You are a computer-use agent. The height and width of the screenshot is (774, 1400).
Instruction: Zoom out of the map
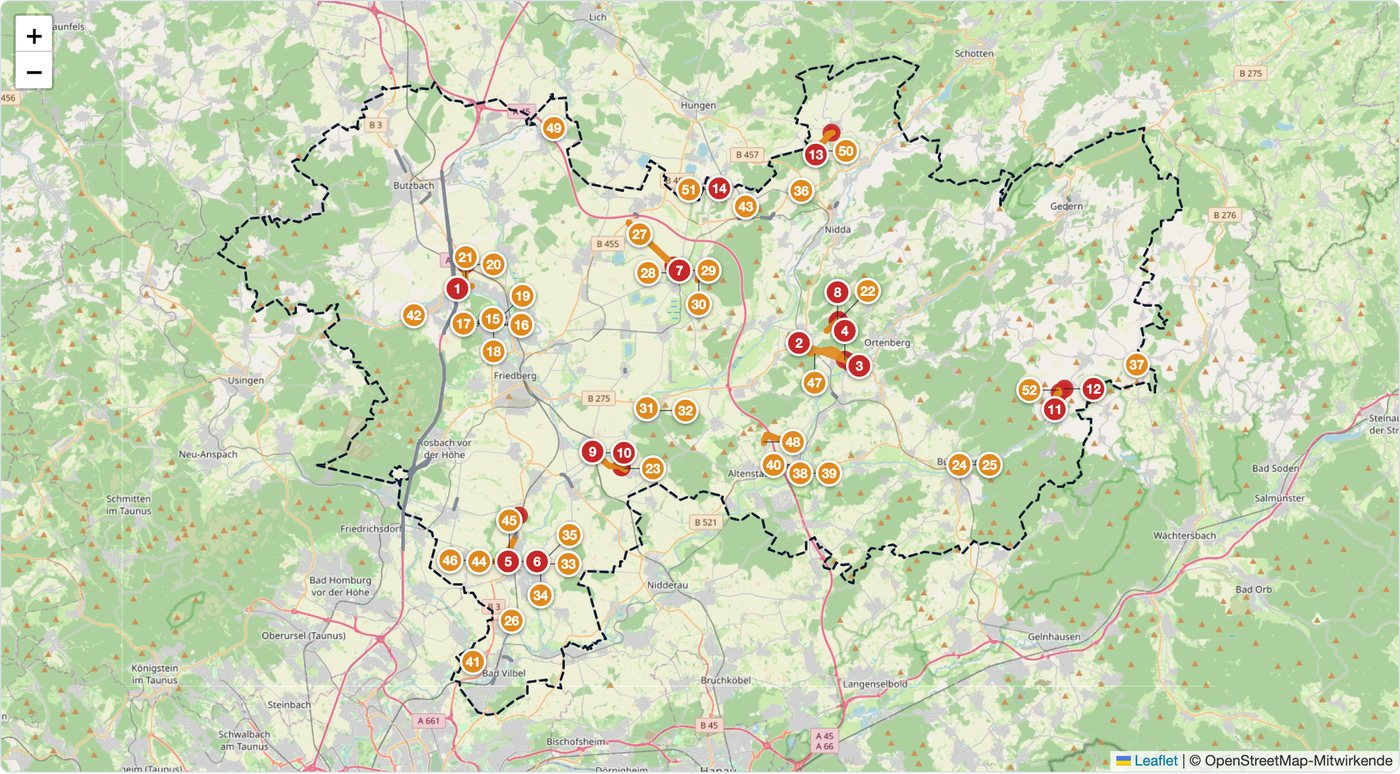(x=34, y=72)
